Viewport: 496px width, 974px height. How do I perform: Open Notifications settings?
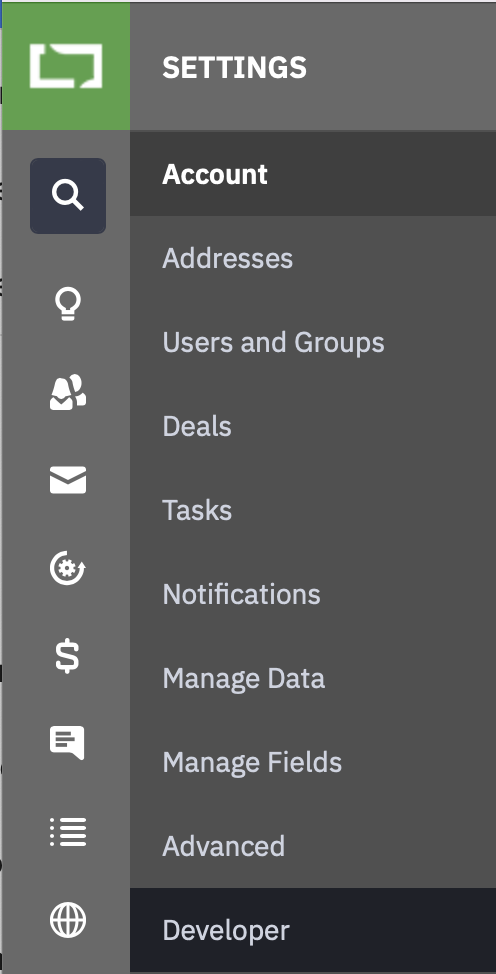point(313,594)
